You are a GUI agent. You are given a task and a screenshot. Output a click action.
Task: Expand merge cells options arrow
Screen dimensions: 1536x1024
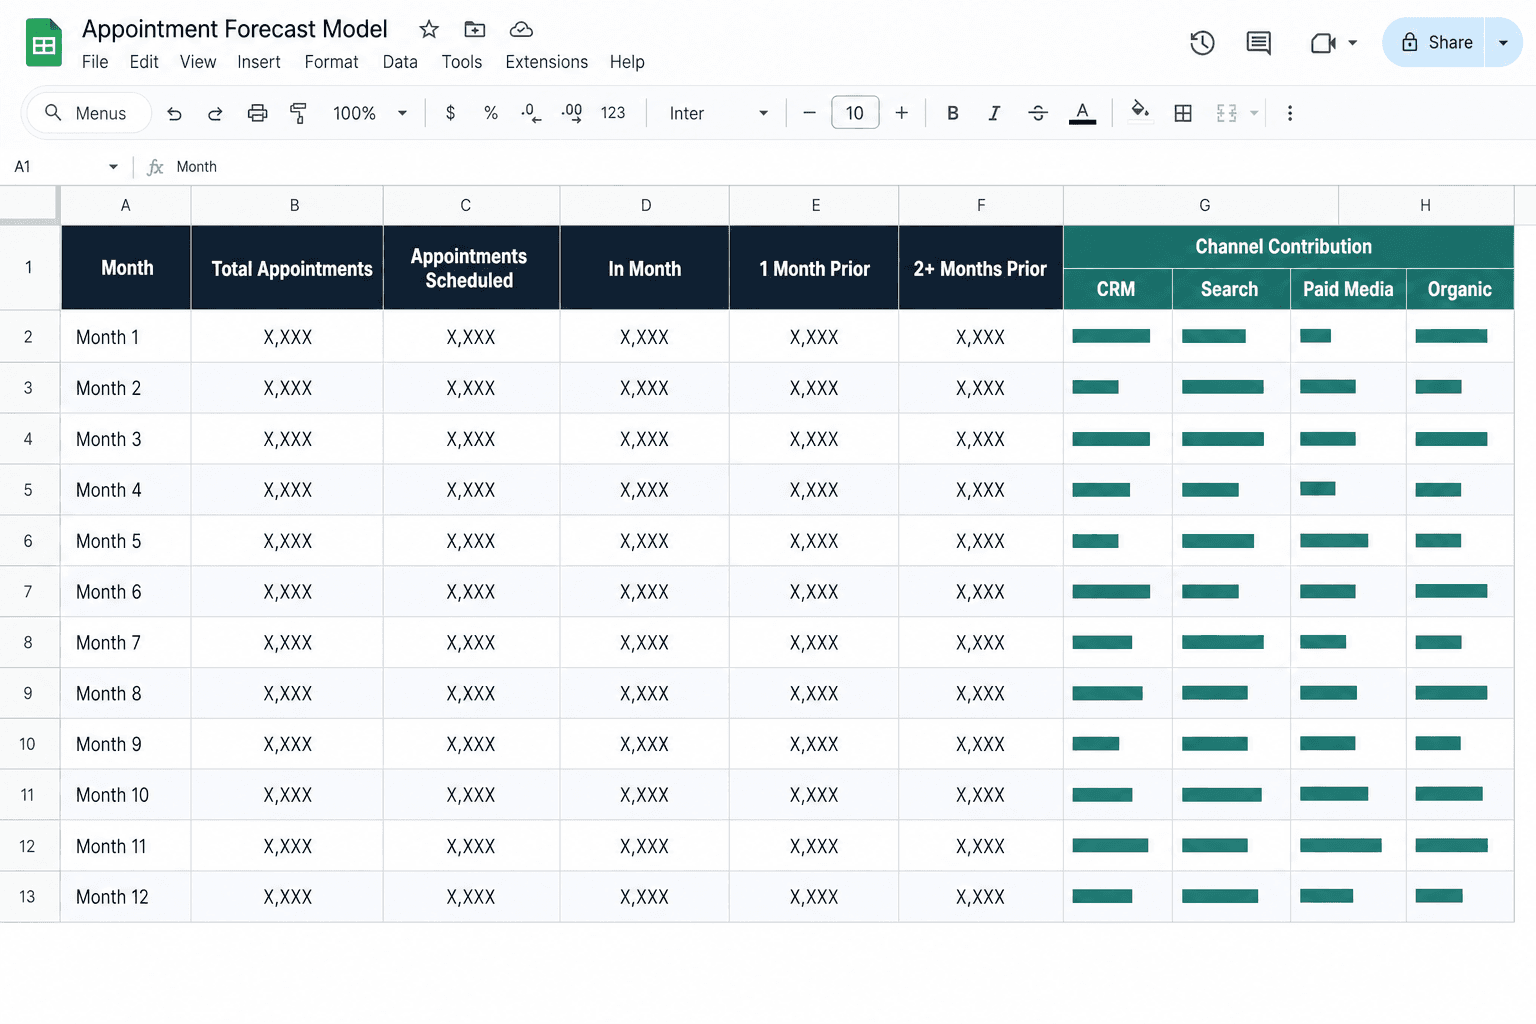[x=1253, y=113]
